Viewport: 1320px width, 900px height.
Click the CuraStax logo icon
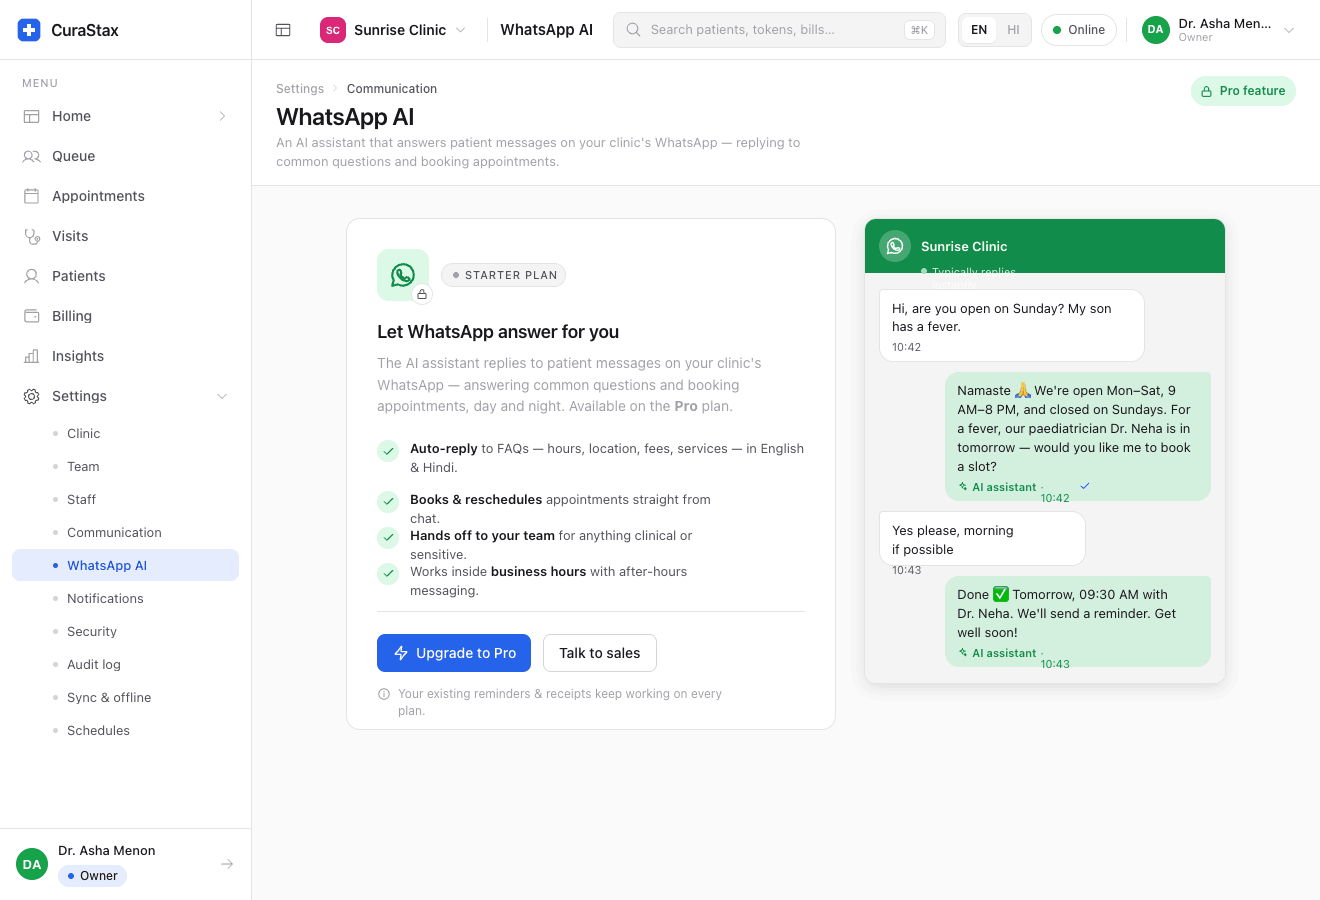29,30
